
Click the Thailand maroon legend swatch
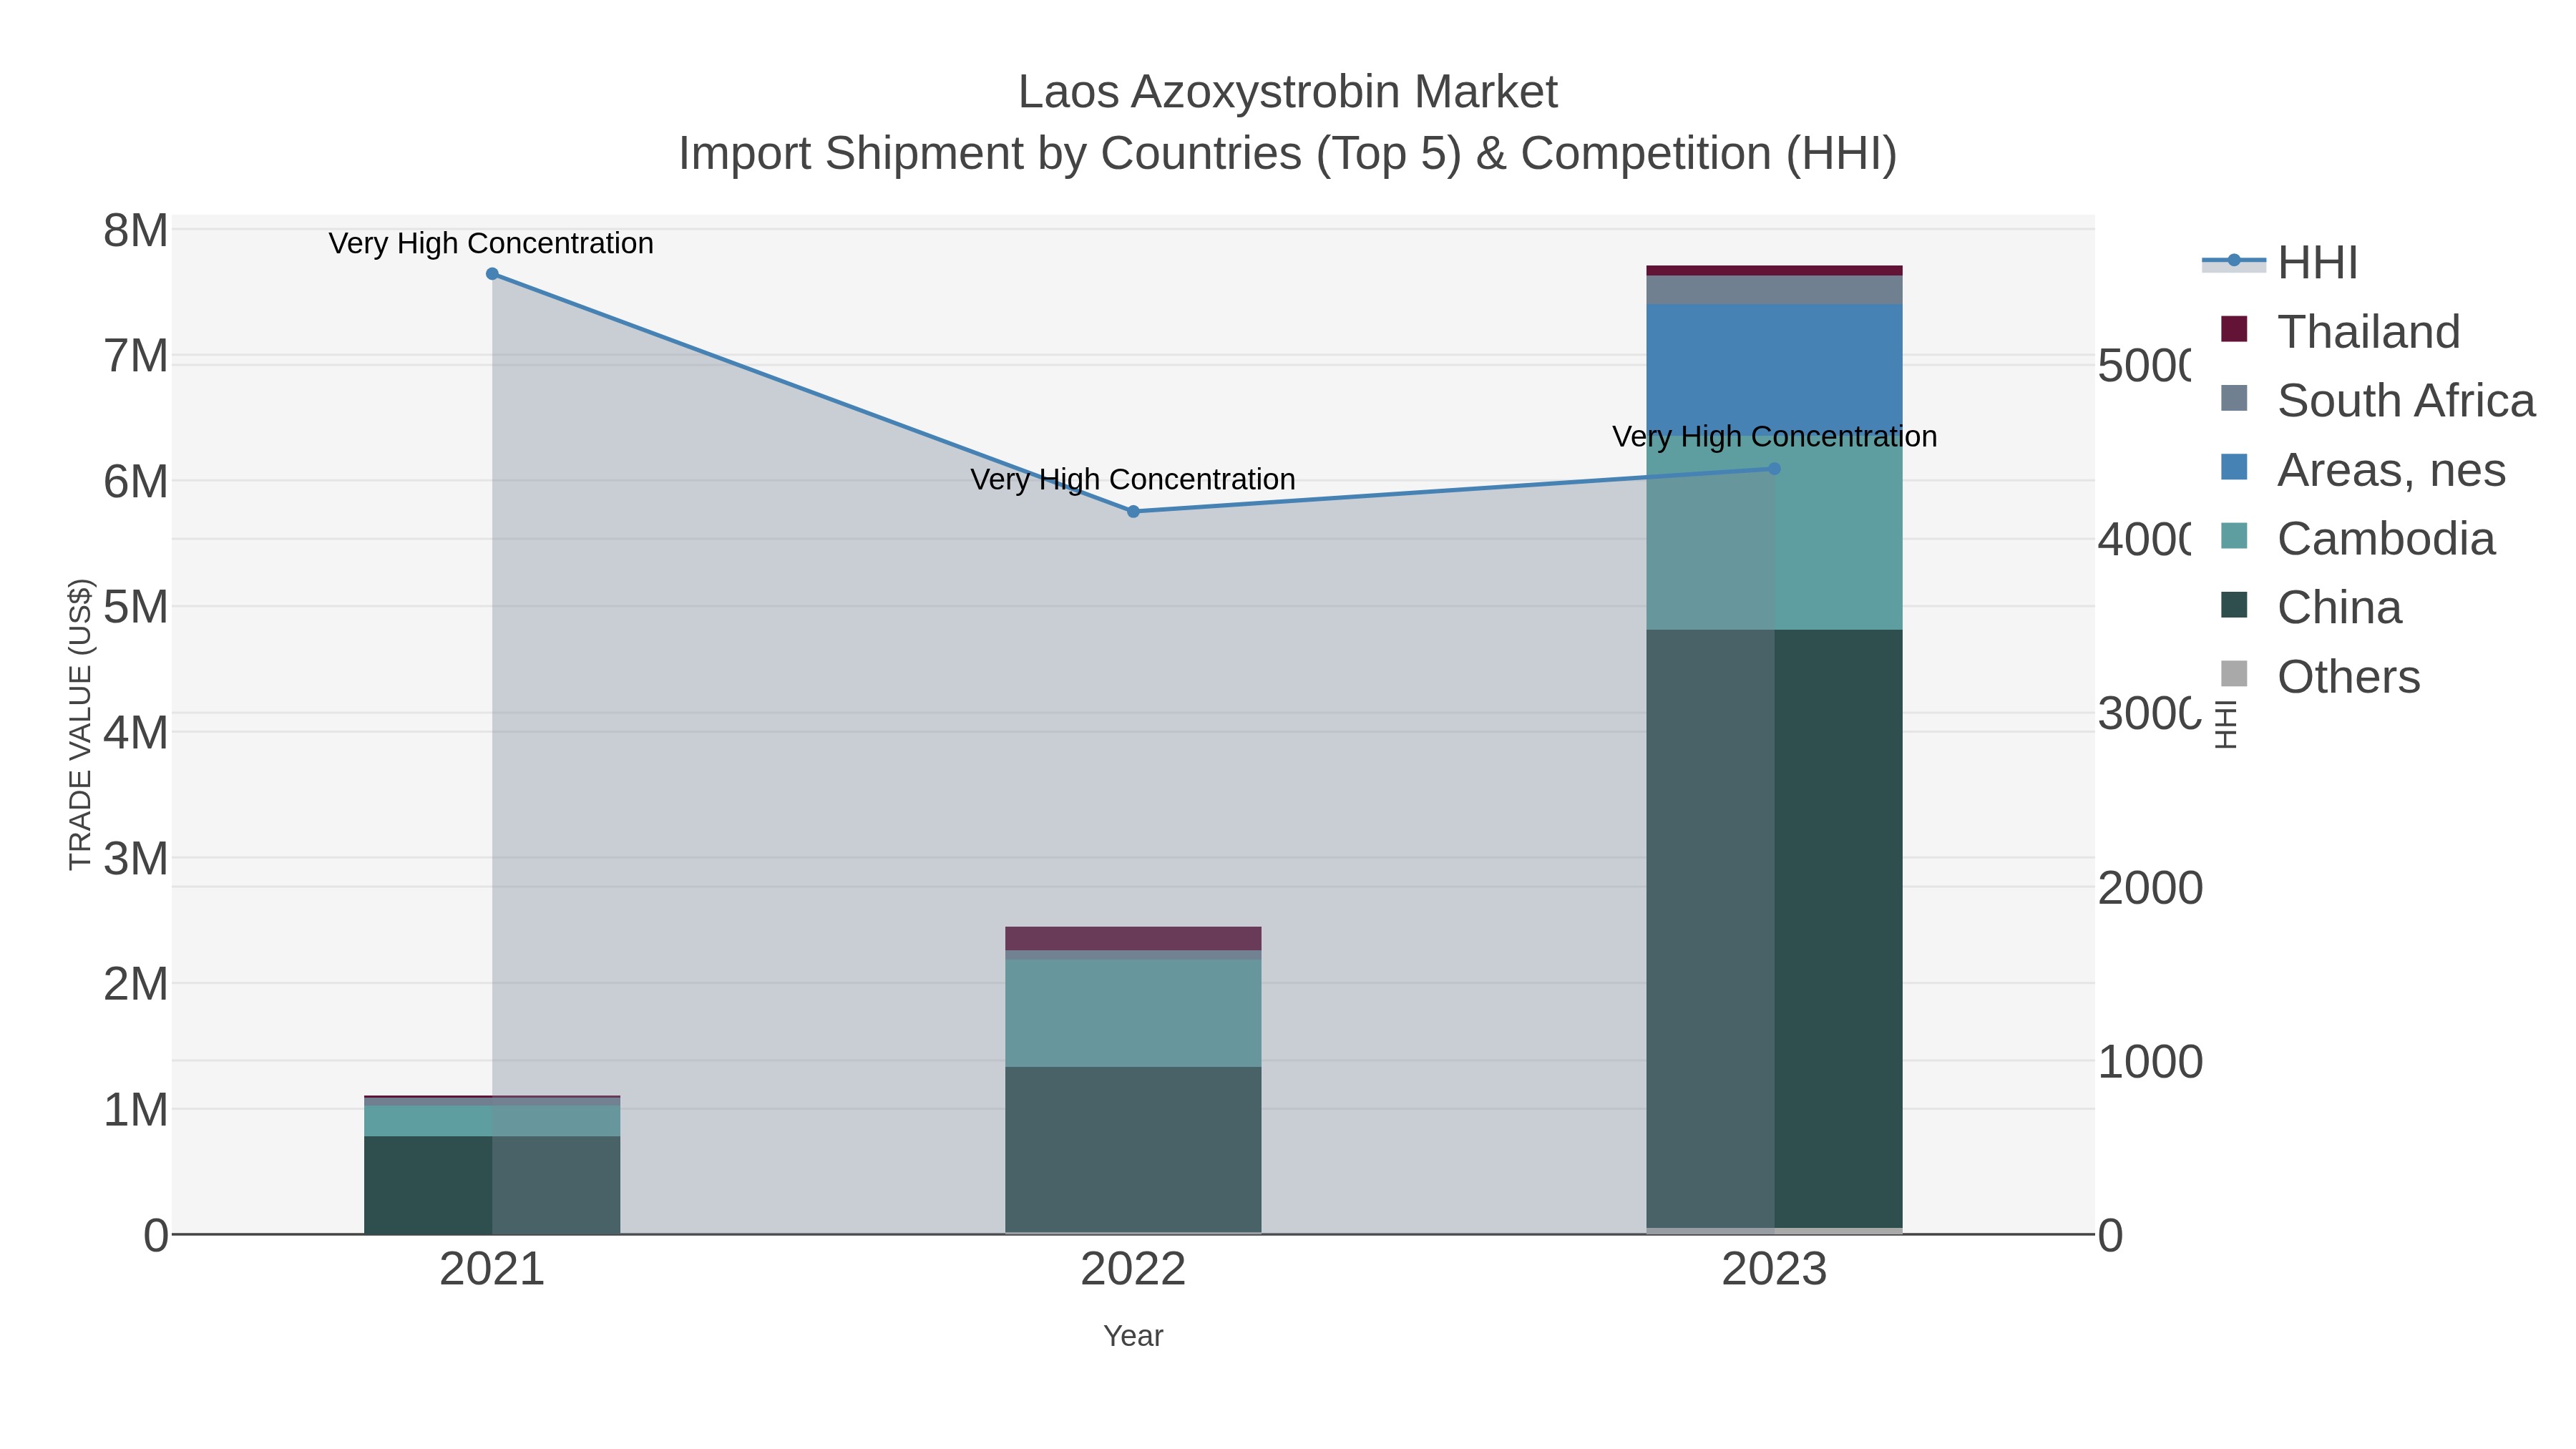2234,329
